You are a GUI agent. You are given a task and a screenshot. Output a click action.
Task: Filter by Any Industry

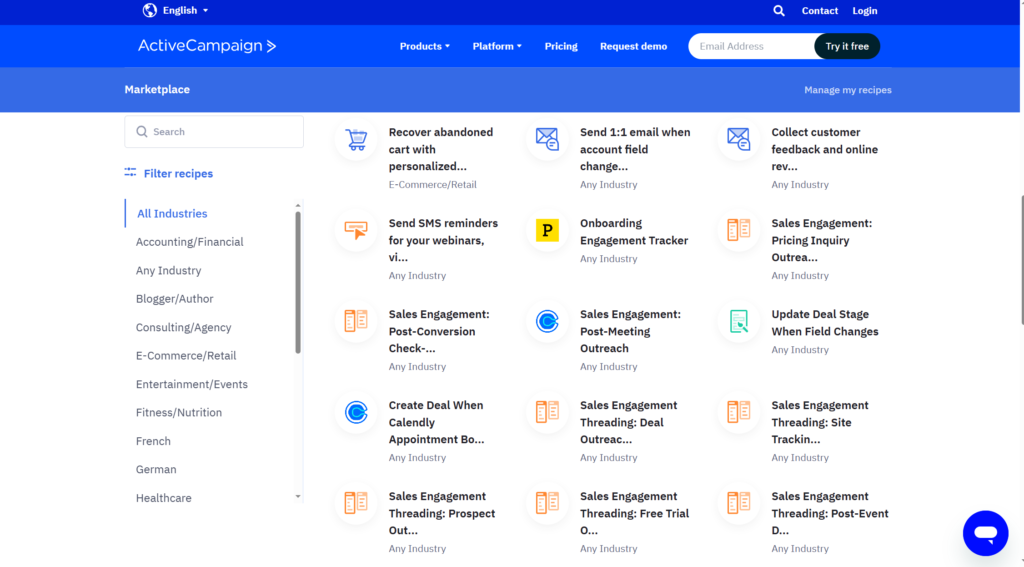coord(168,270)
